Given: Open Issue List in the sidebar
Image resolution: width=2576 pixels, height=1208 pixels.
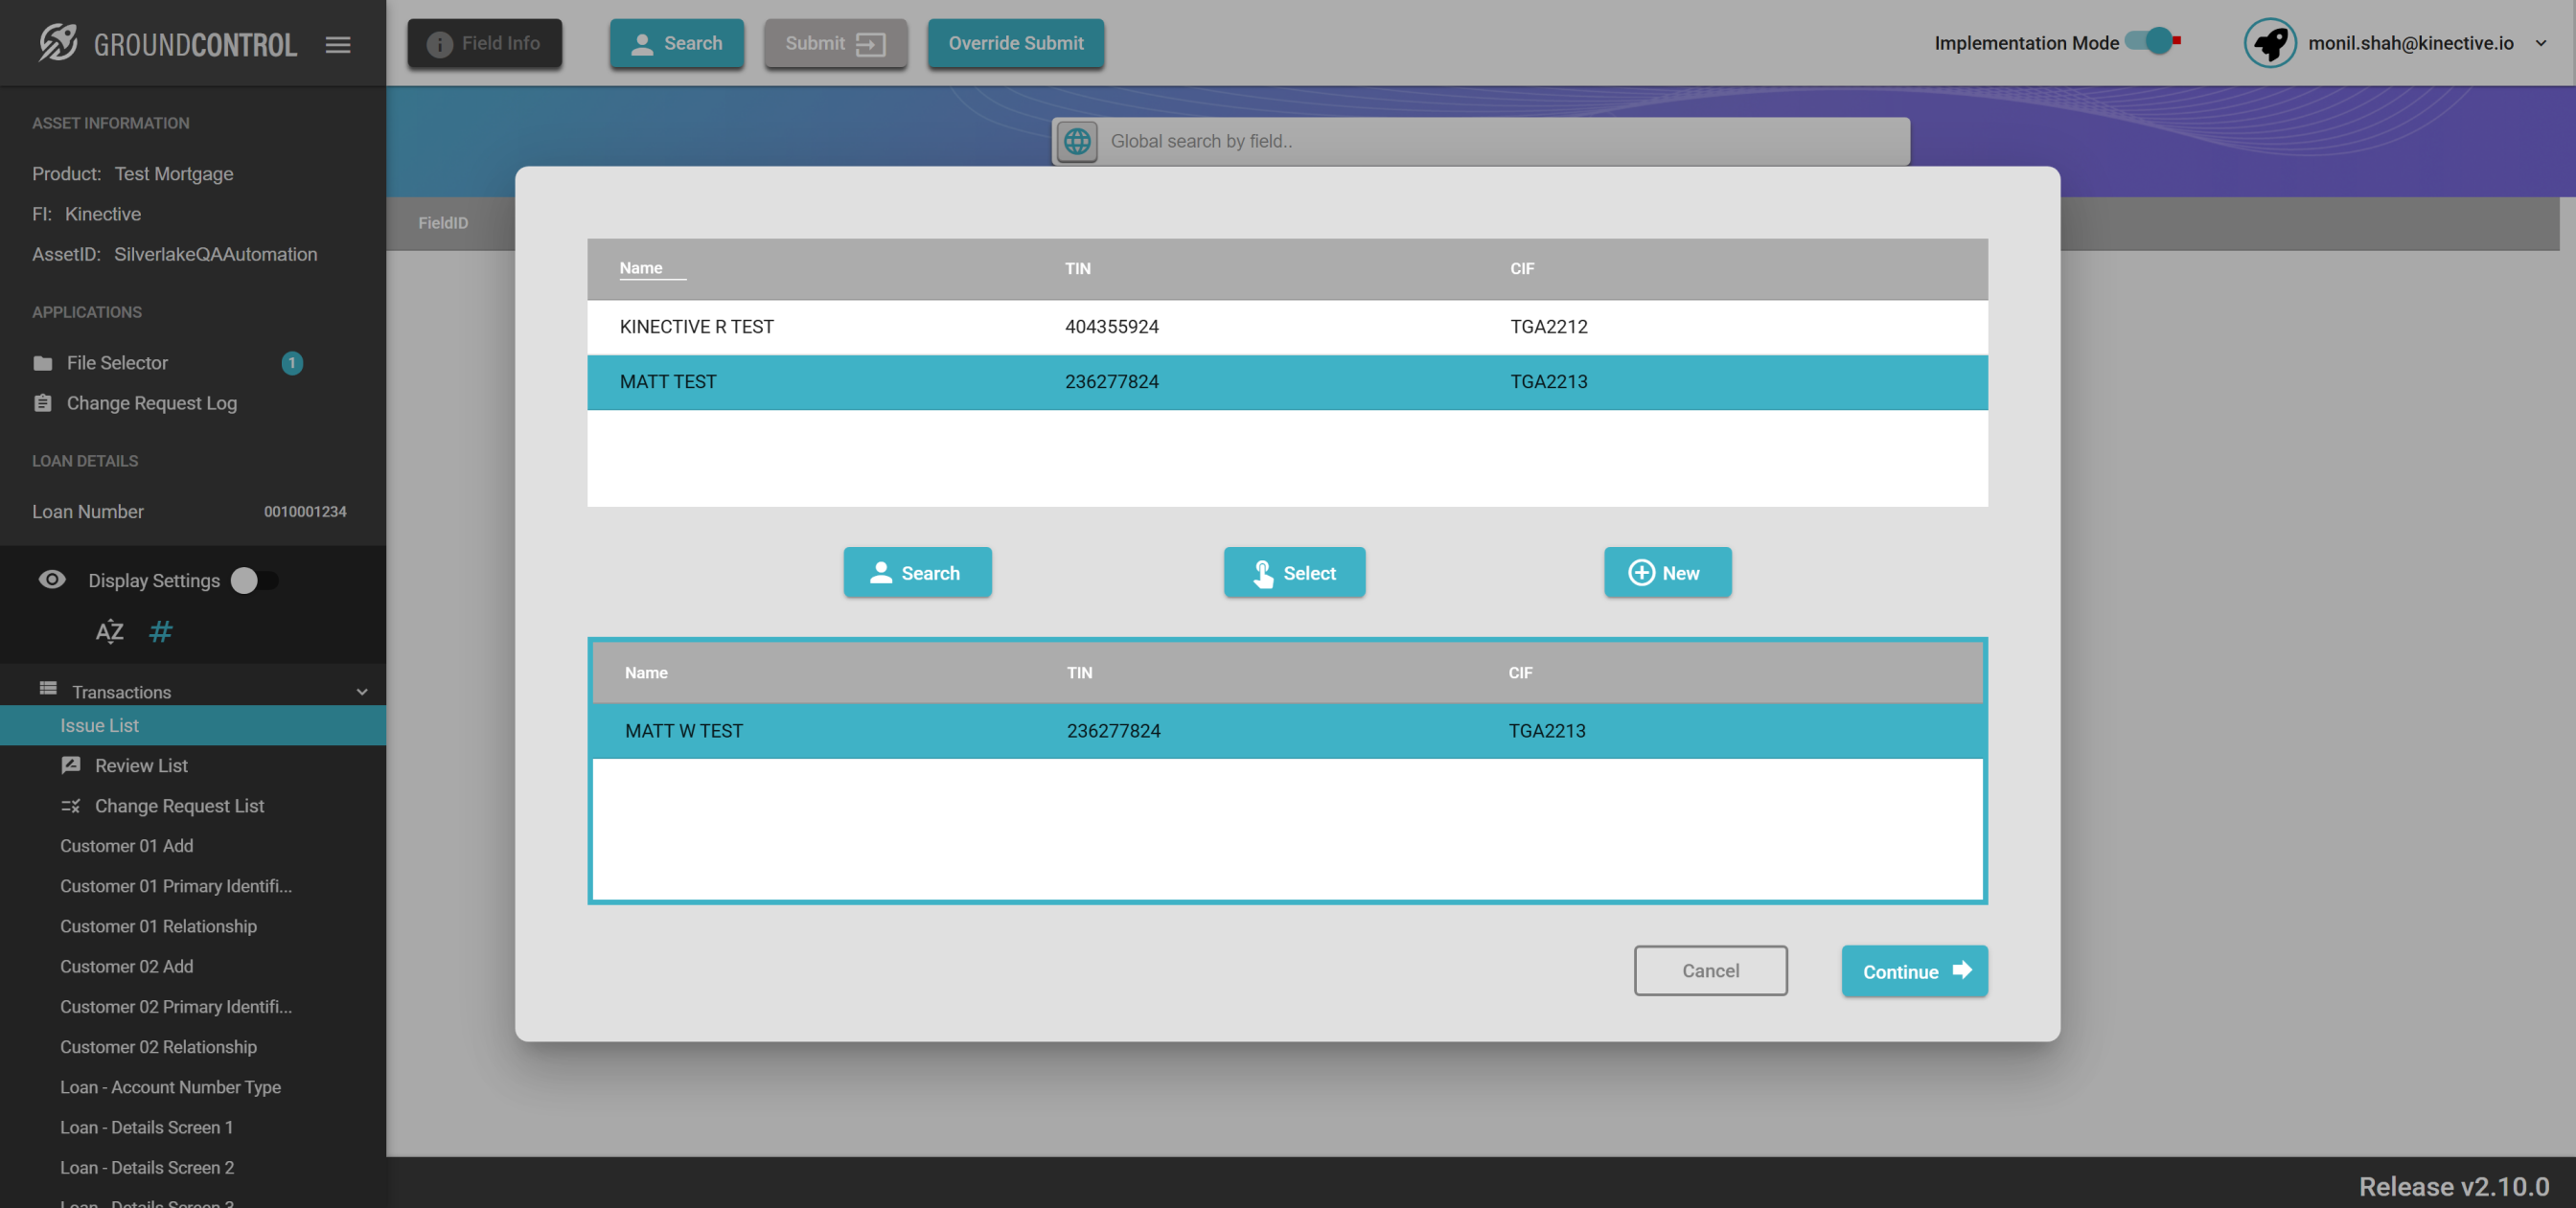Looking at the screenshot, I should pyautogui.click(x=99, y=725).
